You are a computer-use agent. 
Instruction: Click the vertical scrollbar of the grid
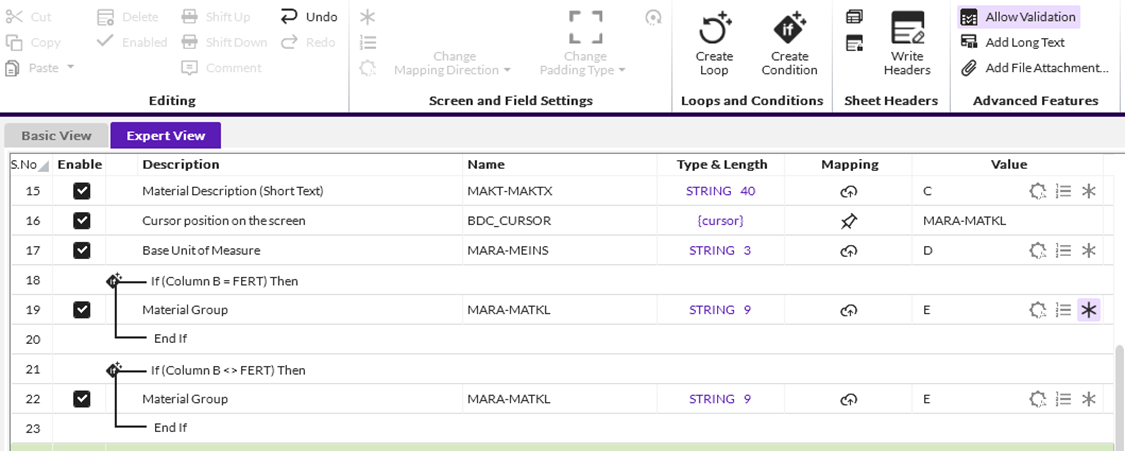[x=1118, y=390]
